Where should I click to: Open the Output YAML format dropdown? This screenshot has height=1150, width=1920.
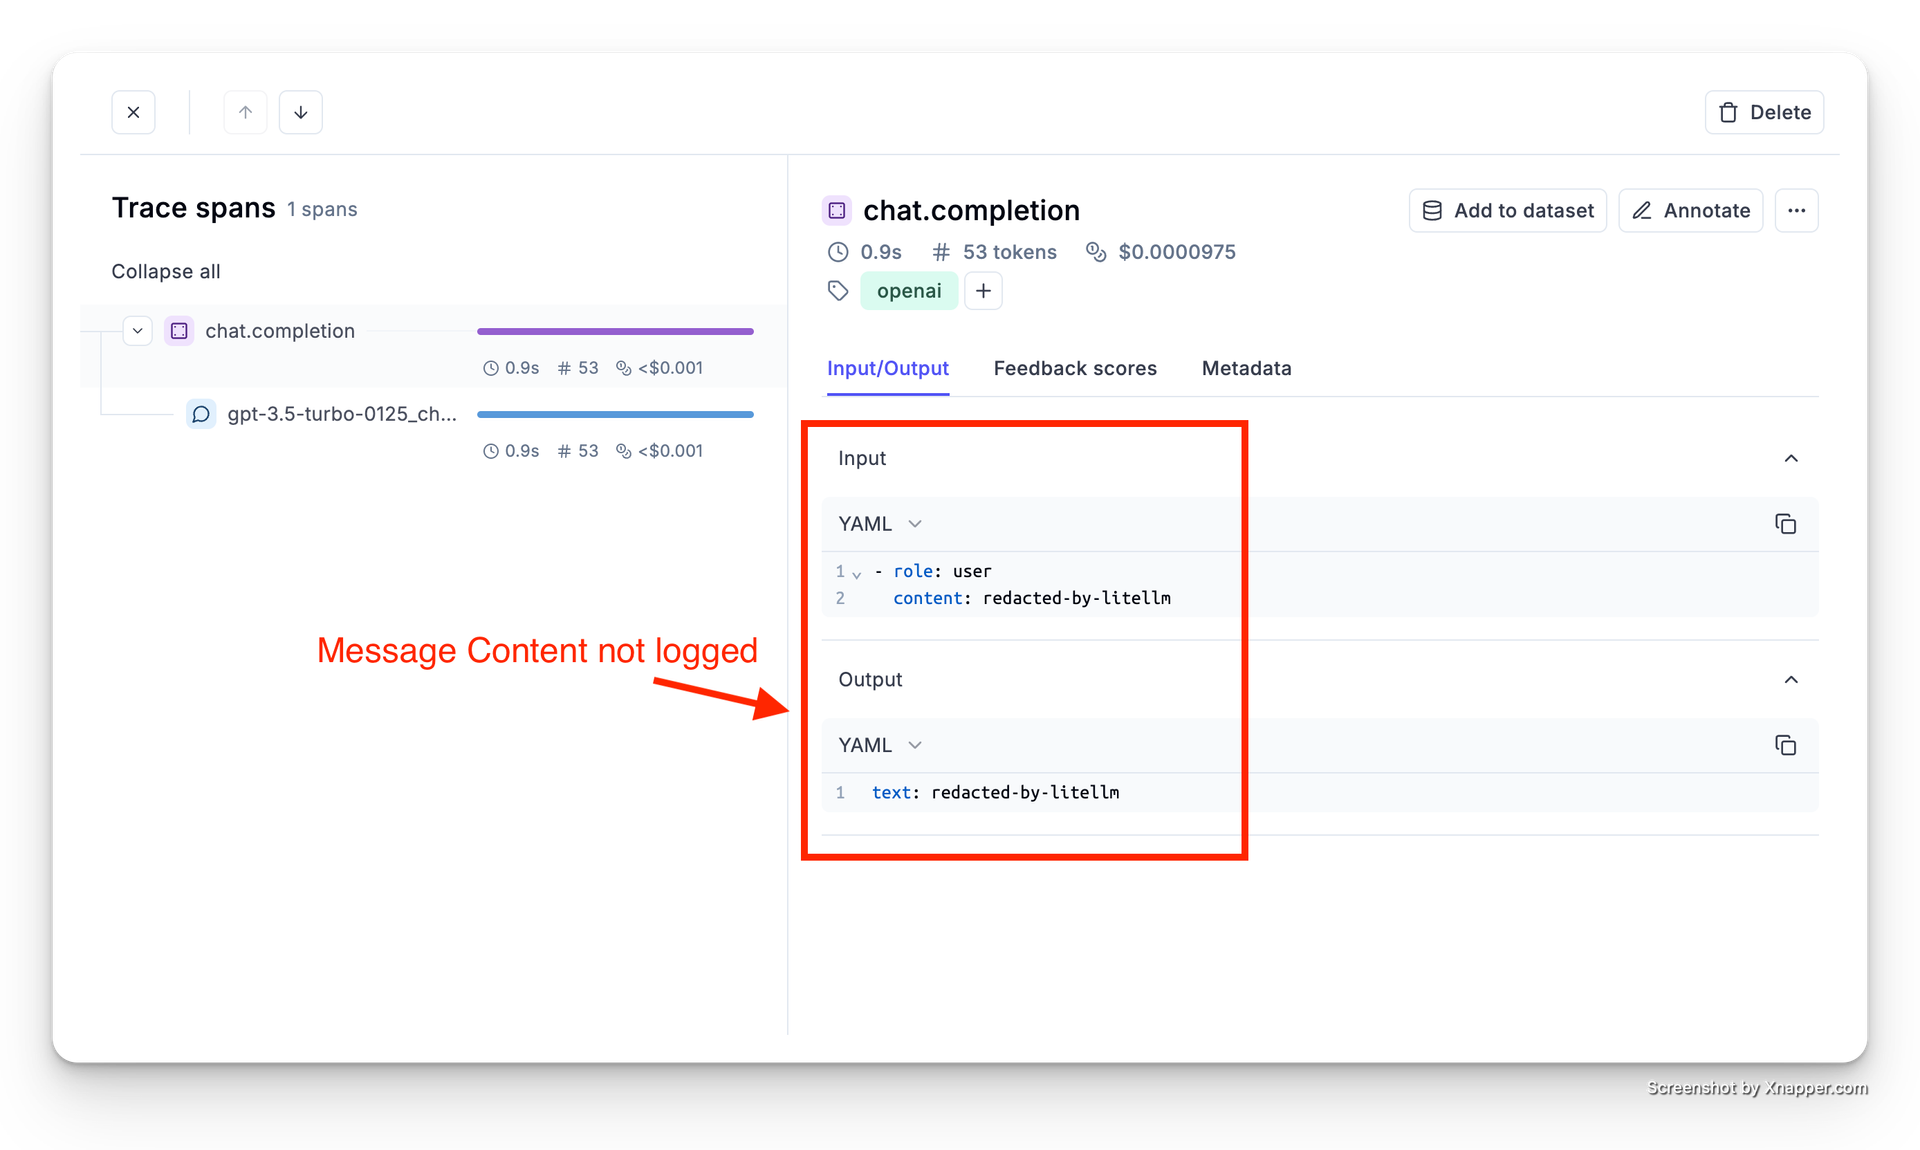click(x=880, y=745)
